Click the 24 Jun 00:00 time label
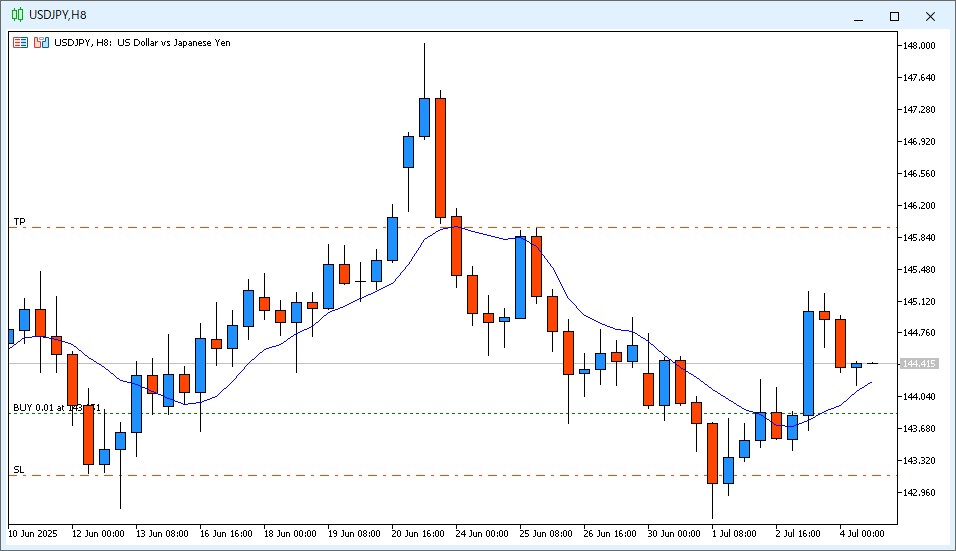Screen dimensions: 956x551 [x=482, y=534]
